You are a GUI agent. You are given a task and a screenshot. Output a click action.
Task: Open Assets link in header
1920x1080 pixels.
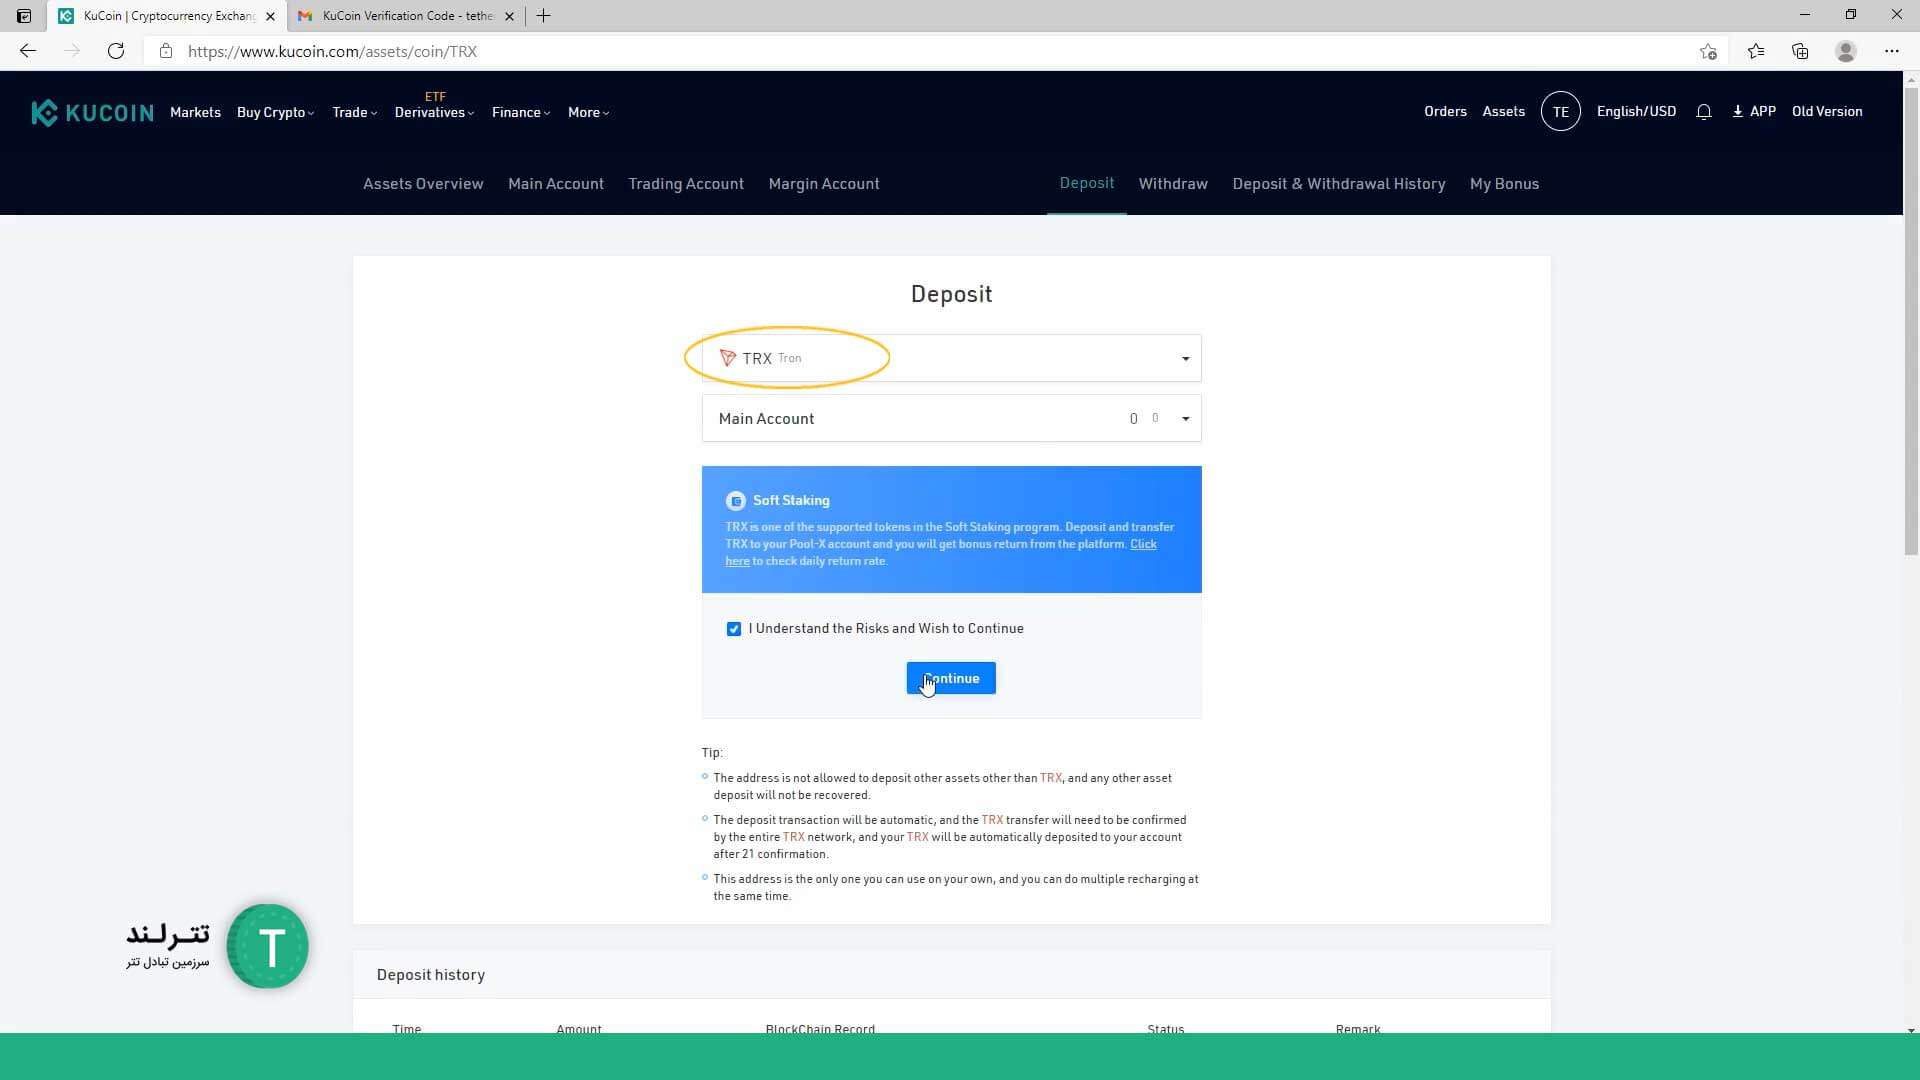coord(1503,112)
